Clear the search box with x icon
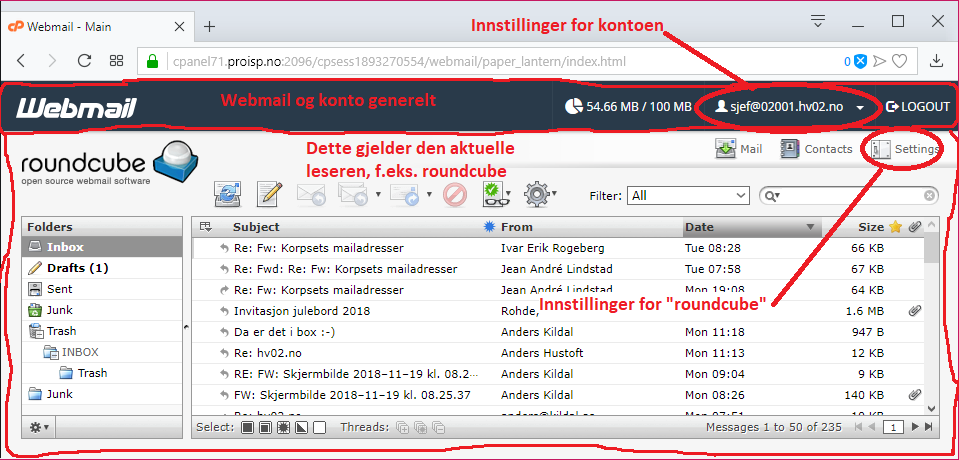The image size is (959, 460). tap(929, 196)
